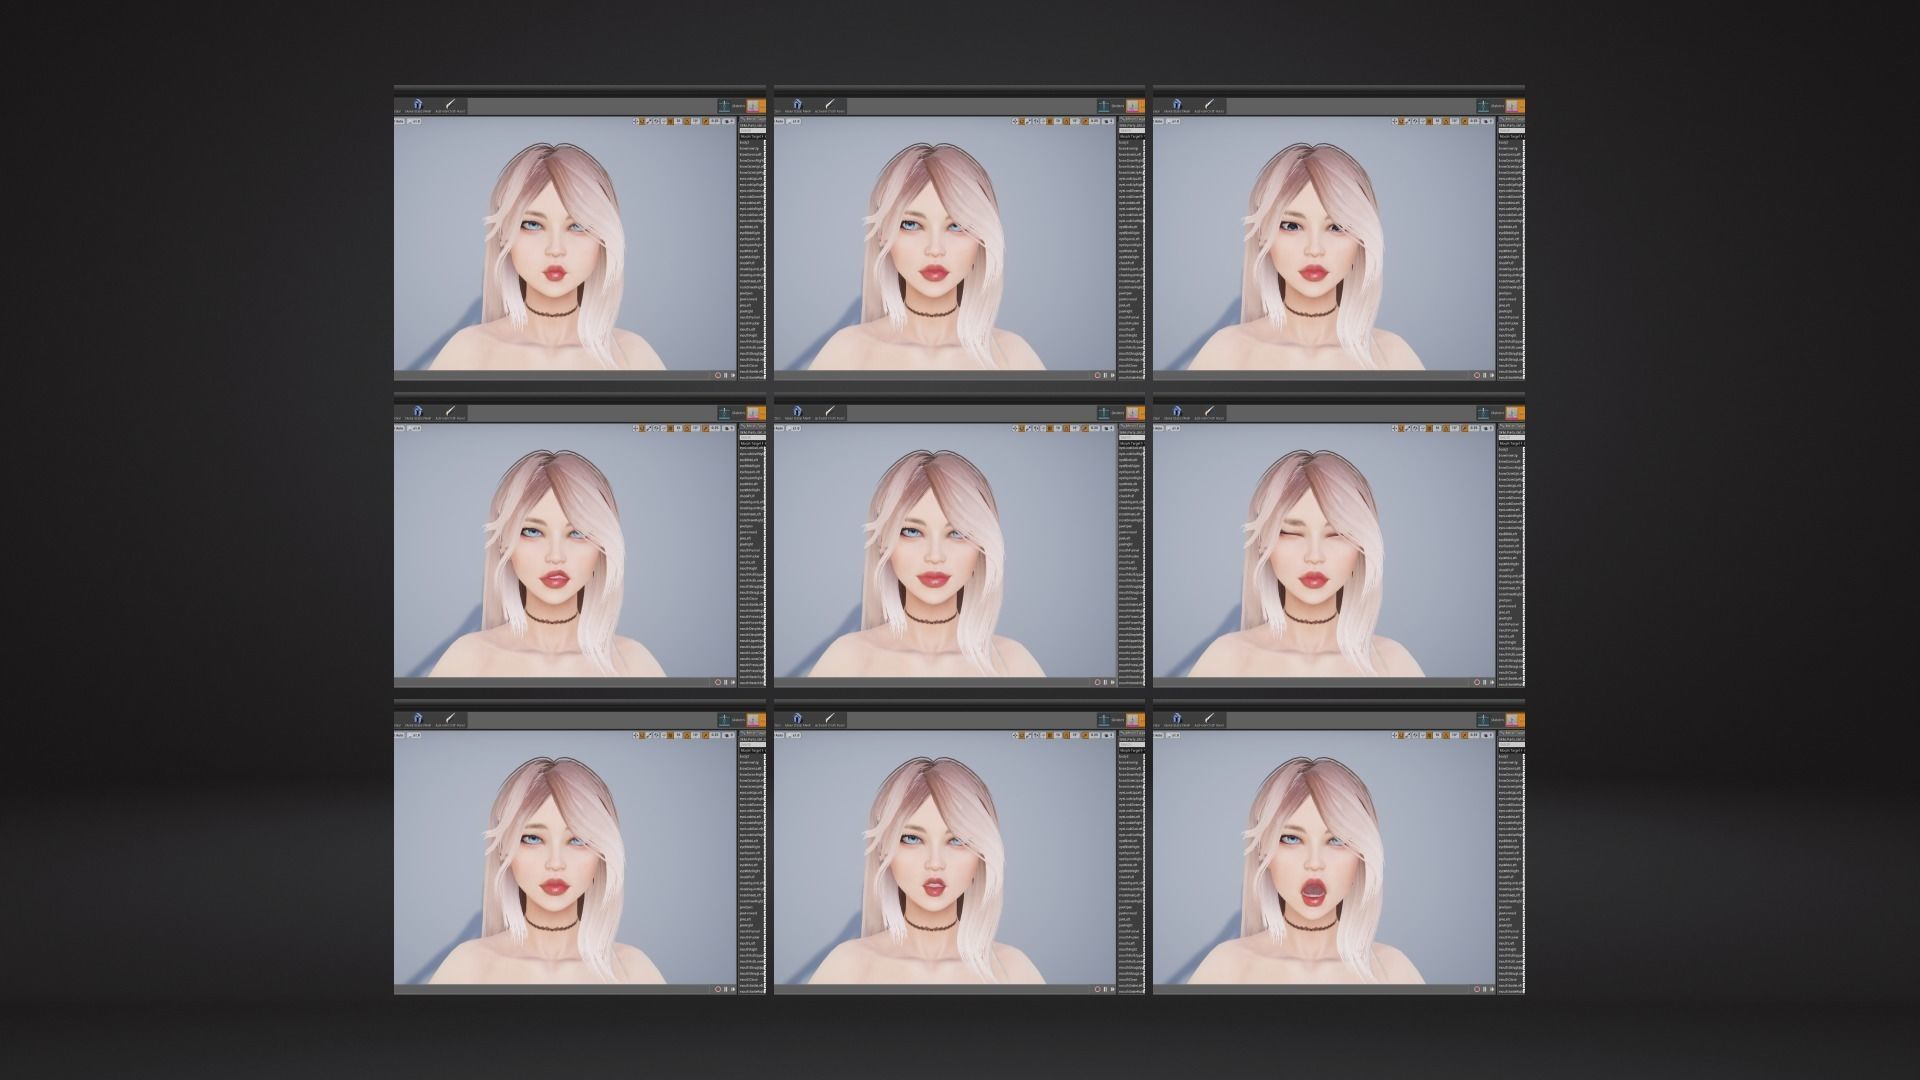The height and width of the screenshot is (1080, 1920).
Task: Click morph target search field in top-left screenshot
Action: pyautogui.click(x=753, y=130)
